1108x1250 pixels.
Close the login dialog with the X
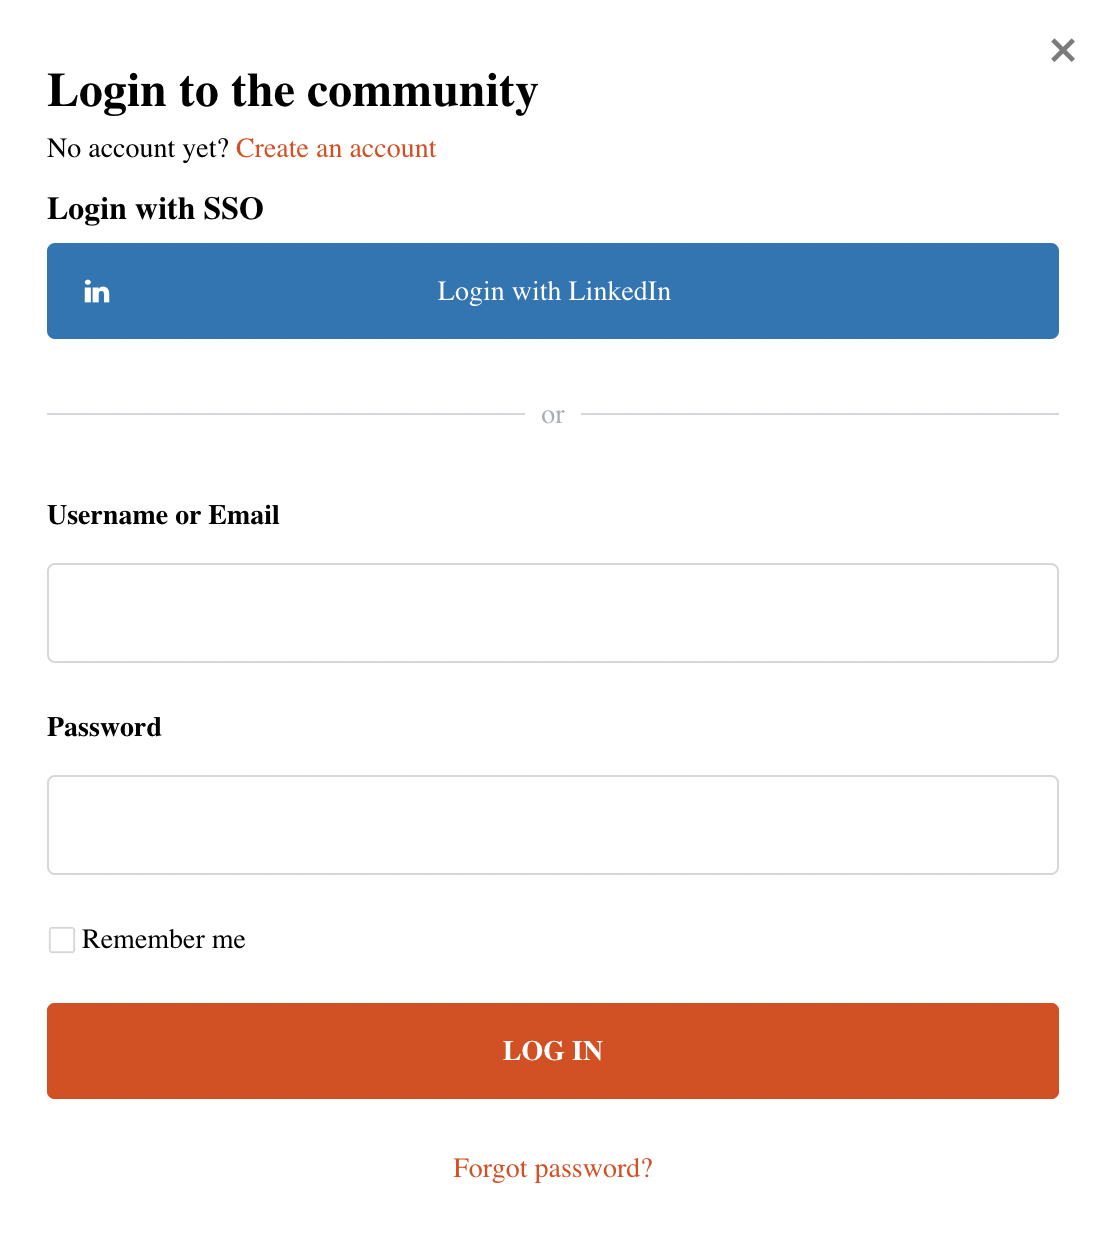pyautogui.click(x=1063, y=50)
